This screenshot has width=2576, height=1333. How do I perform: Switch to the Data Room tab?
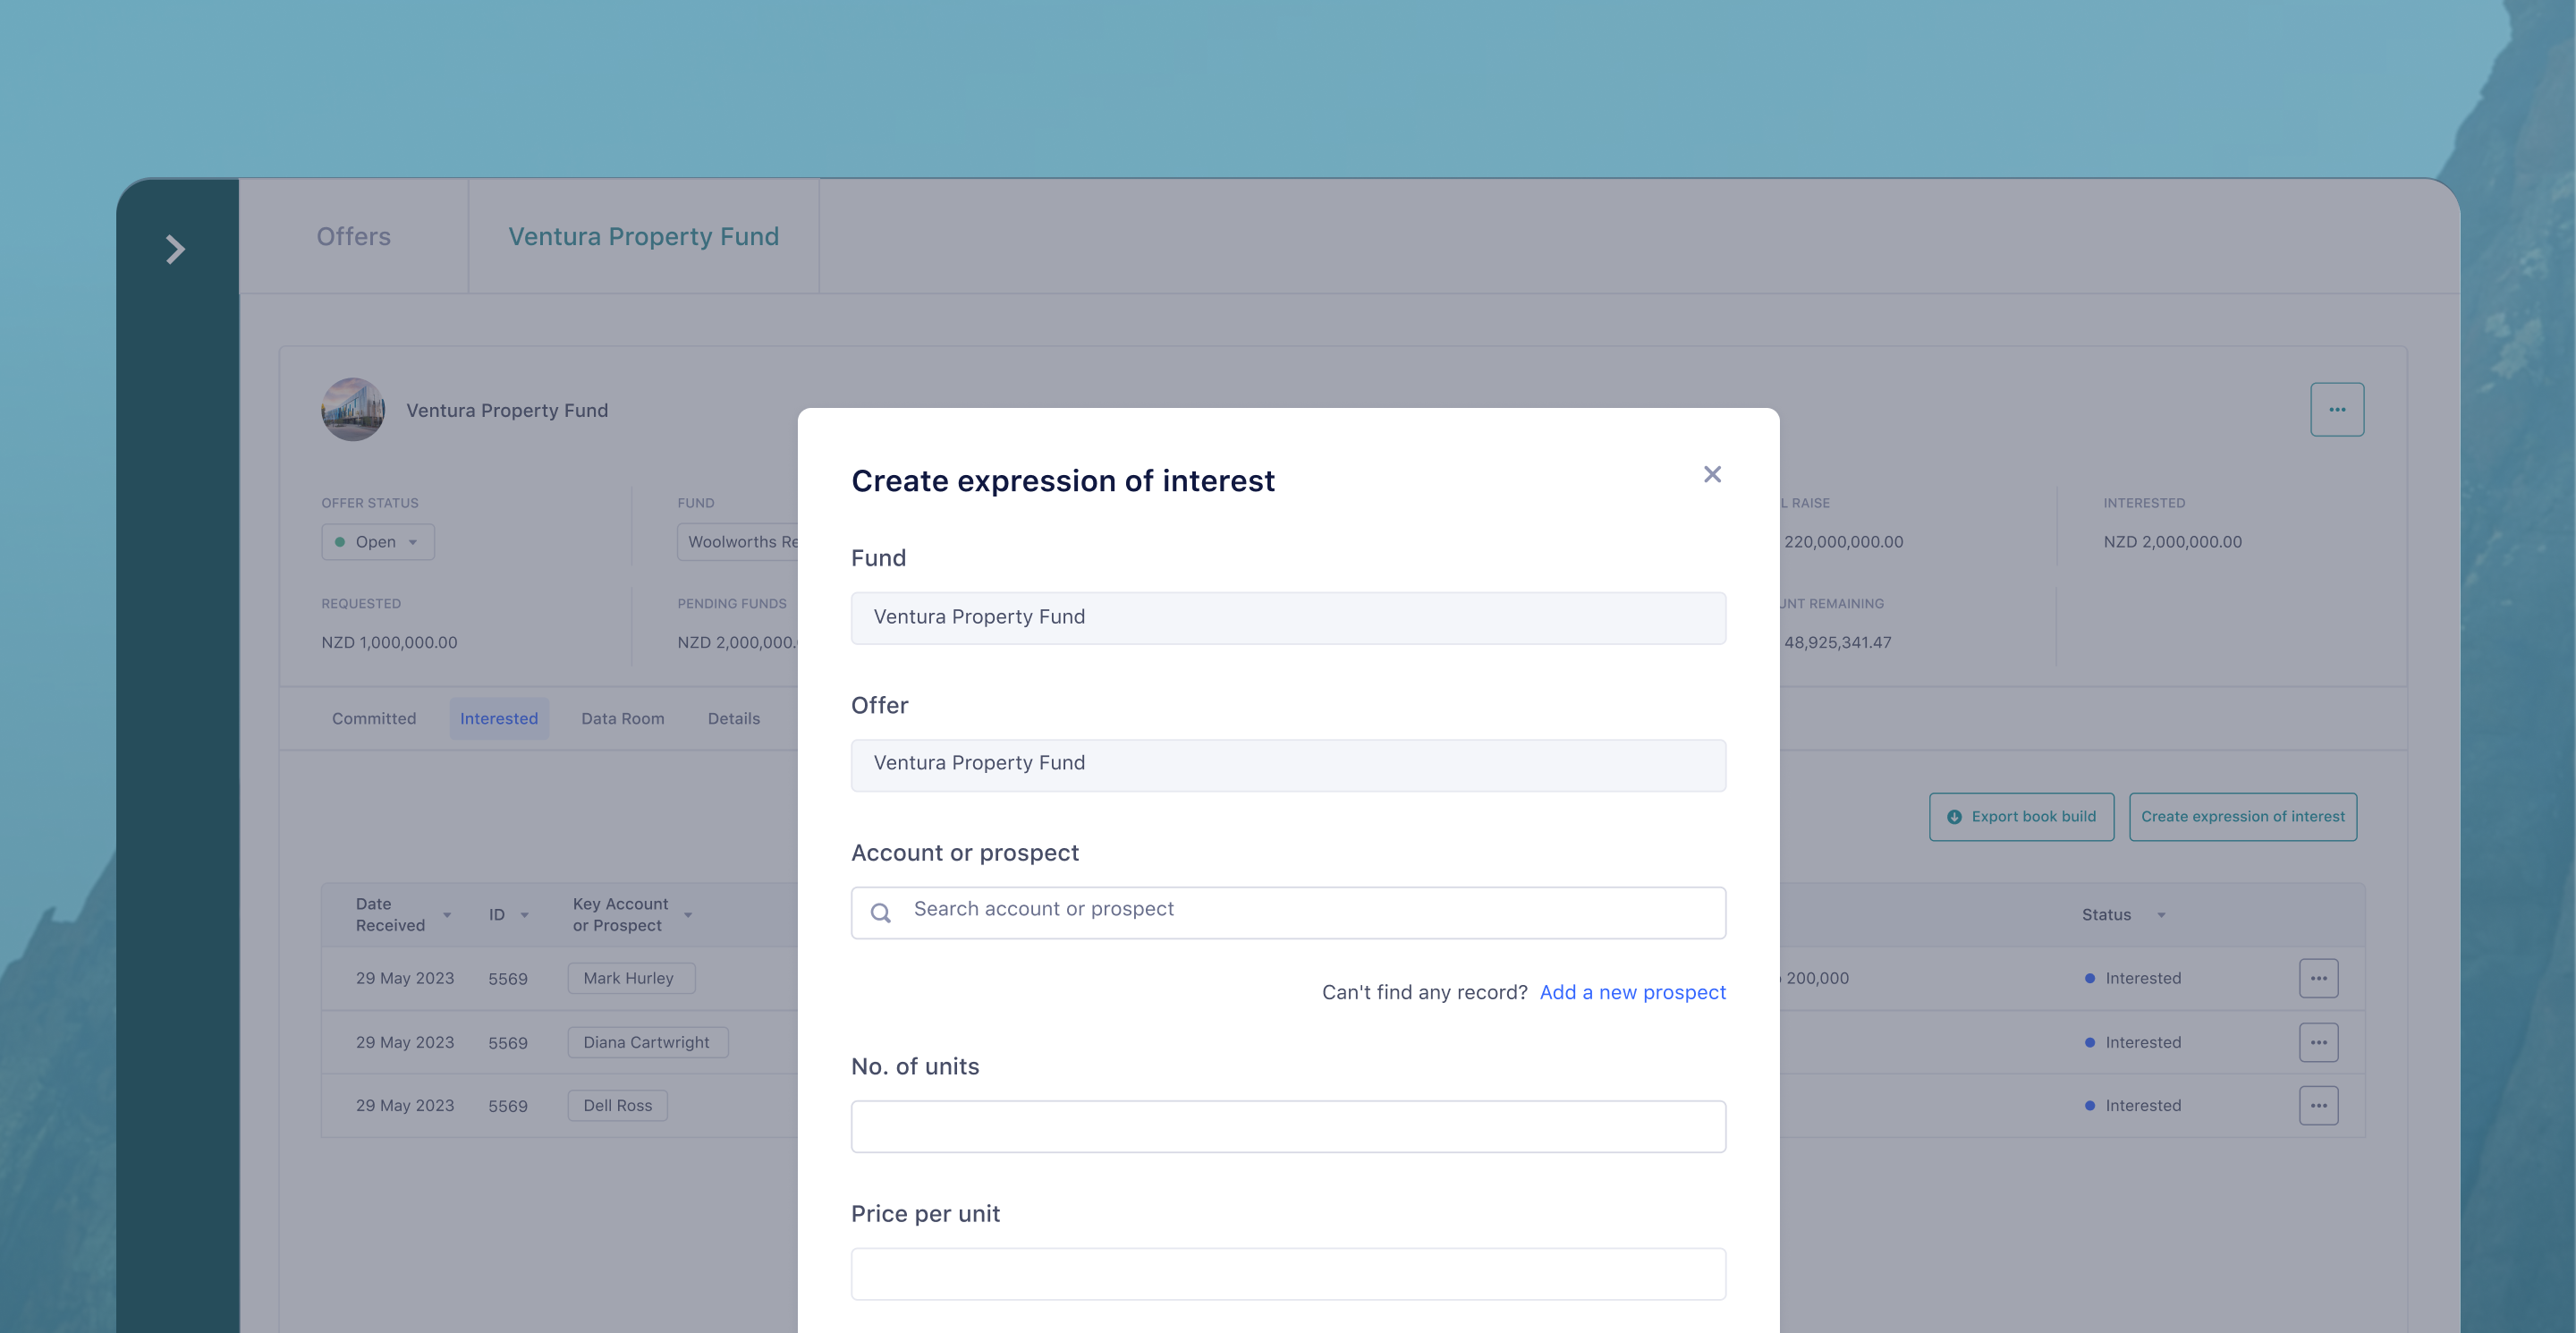(622, 718)
